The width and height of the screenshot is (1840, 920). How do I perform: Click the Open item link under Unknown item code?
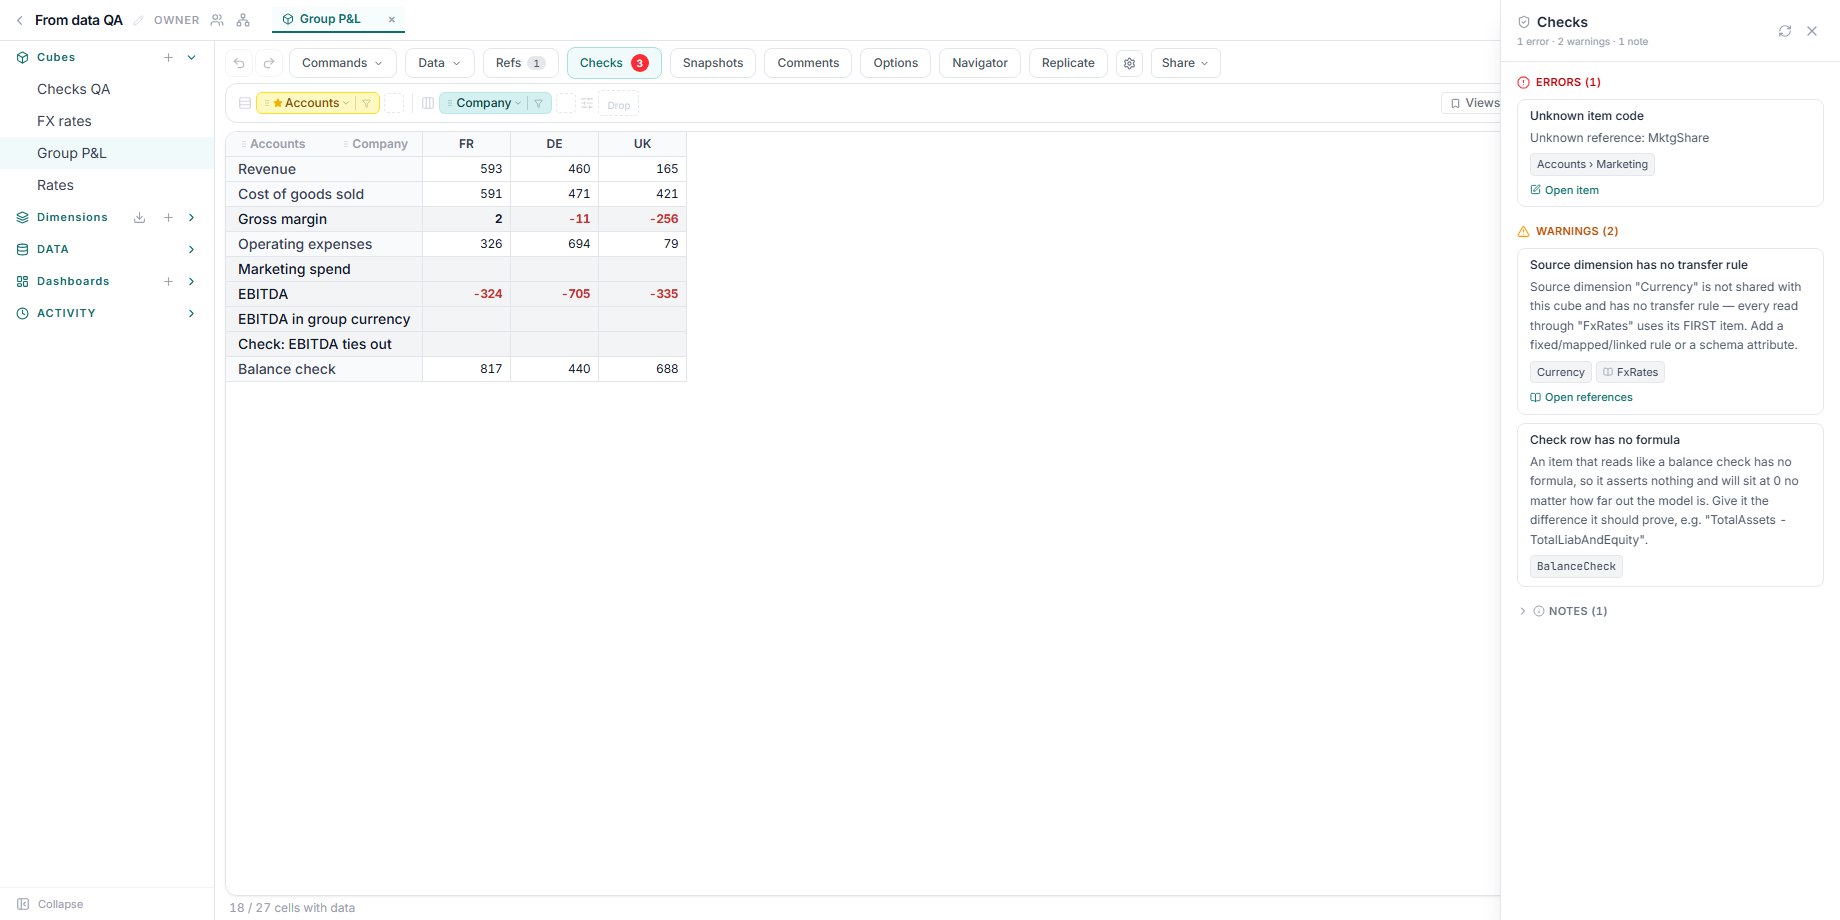coord(1565,190)
